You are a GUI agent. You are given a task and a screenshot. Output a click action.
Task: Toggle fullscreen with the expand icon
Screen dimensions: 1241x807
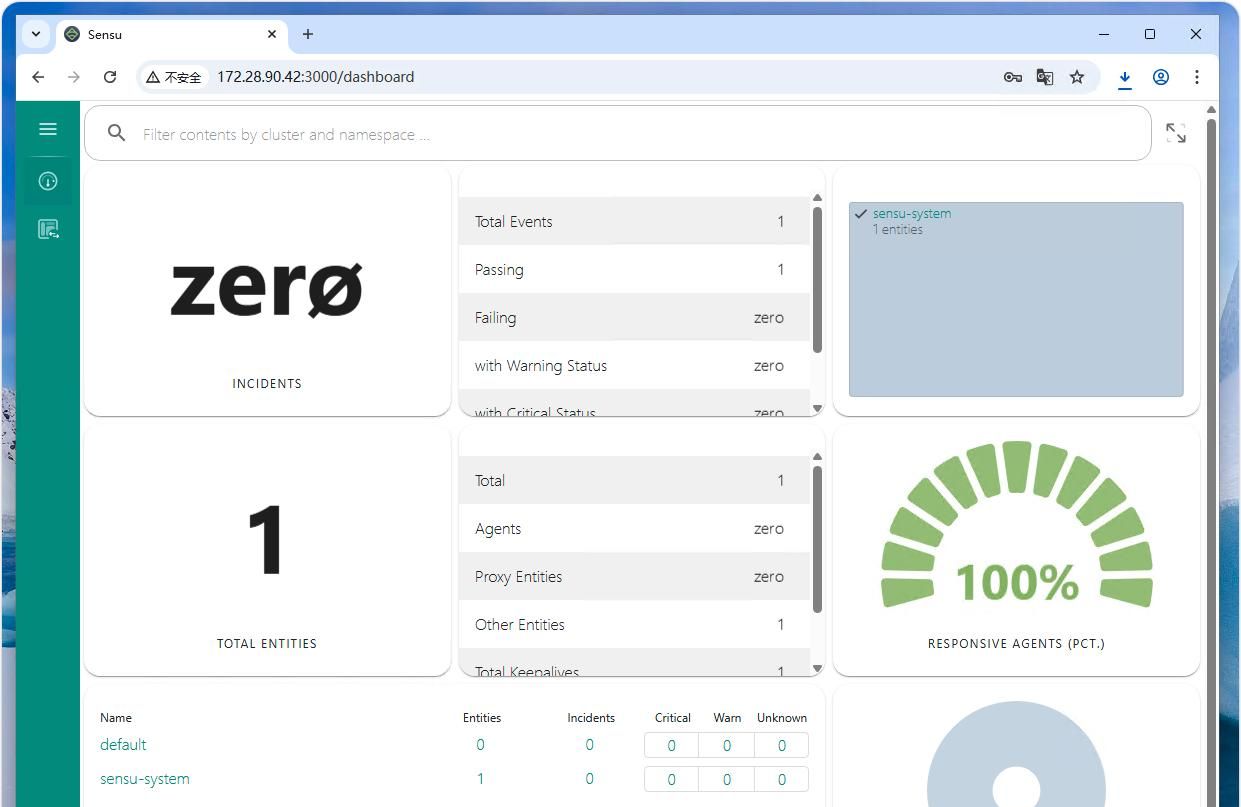click(x=1176, y=133)
